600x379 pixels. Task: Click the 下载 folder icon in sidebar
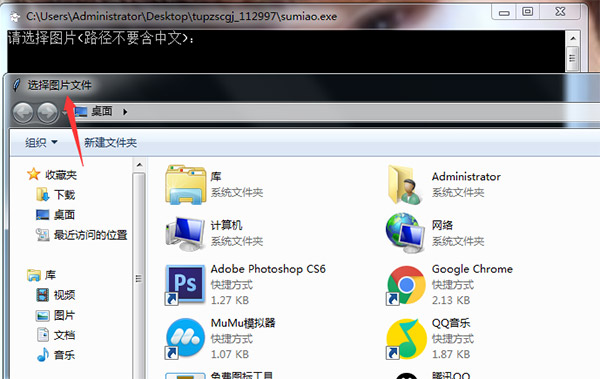(42, 194)
